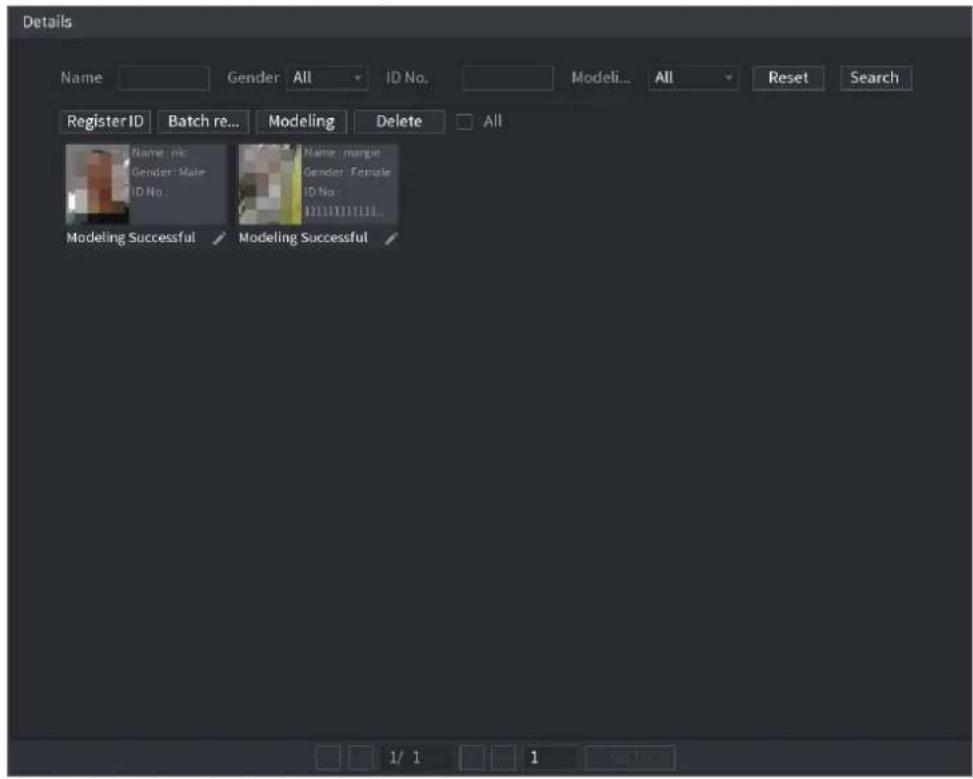This screenshot has width=973, height=779.
Task: Click the Search button
Action: point(876,78)
